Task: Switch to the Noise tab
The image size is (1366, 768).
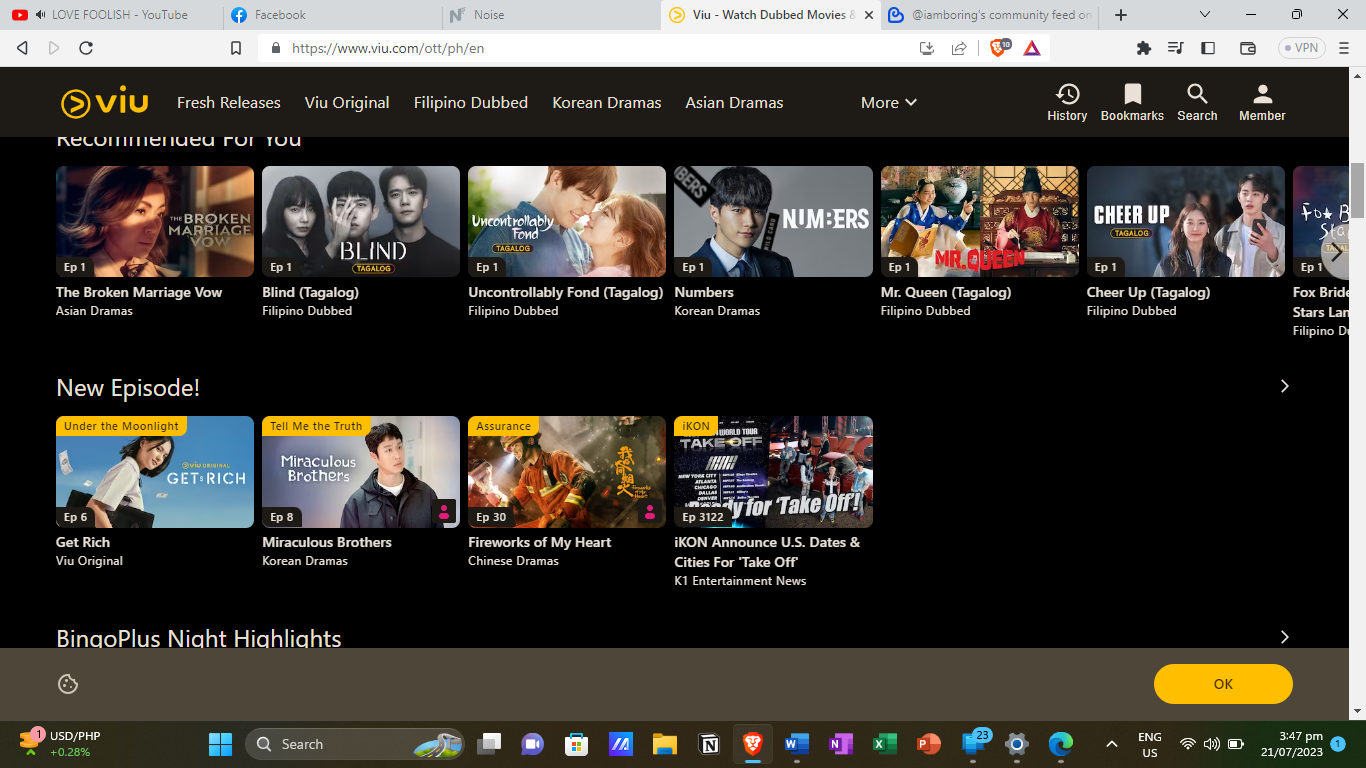Action: coord(550,15)
